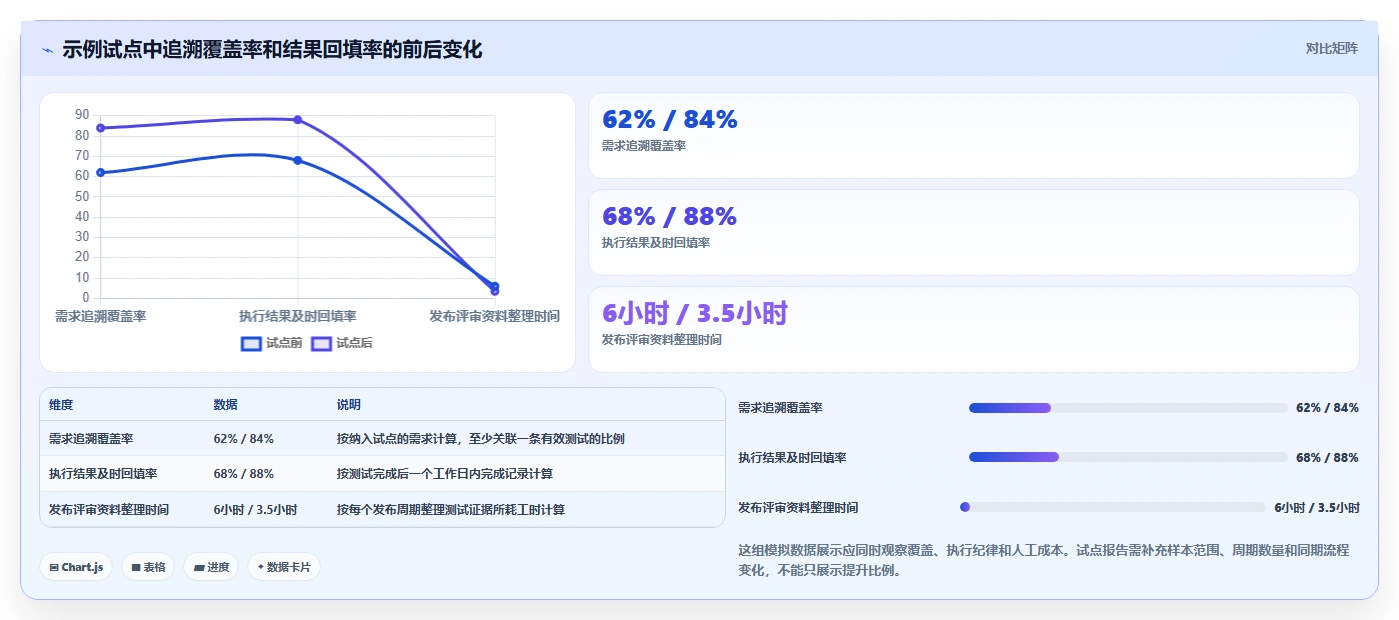Click the 维度 table column header
The height and width of the screenshot is (620, 1399).
coord(61,405)
